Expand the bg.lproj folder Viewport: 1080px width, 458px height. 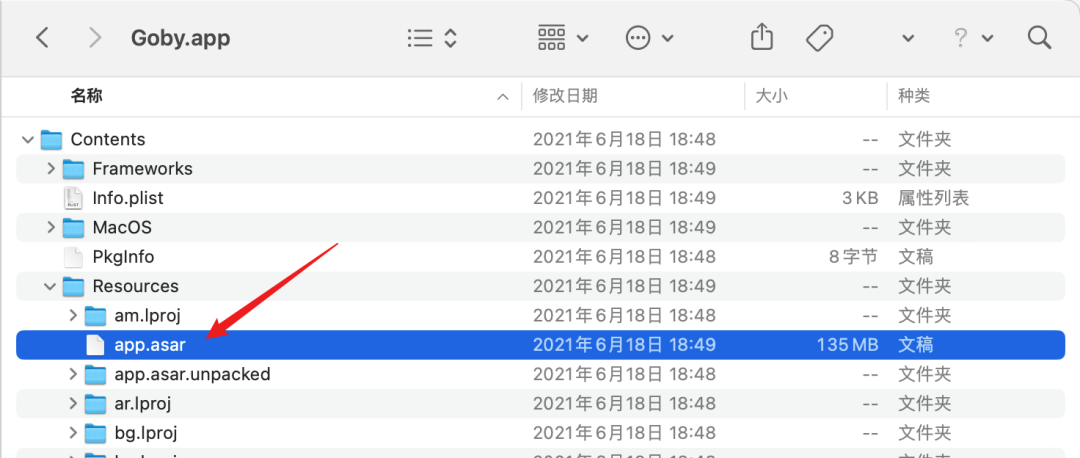tap(73, 433)
